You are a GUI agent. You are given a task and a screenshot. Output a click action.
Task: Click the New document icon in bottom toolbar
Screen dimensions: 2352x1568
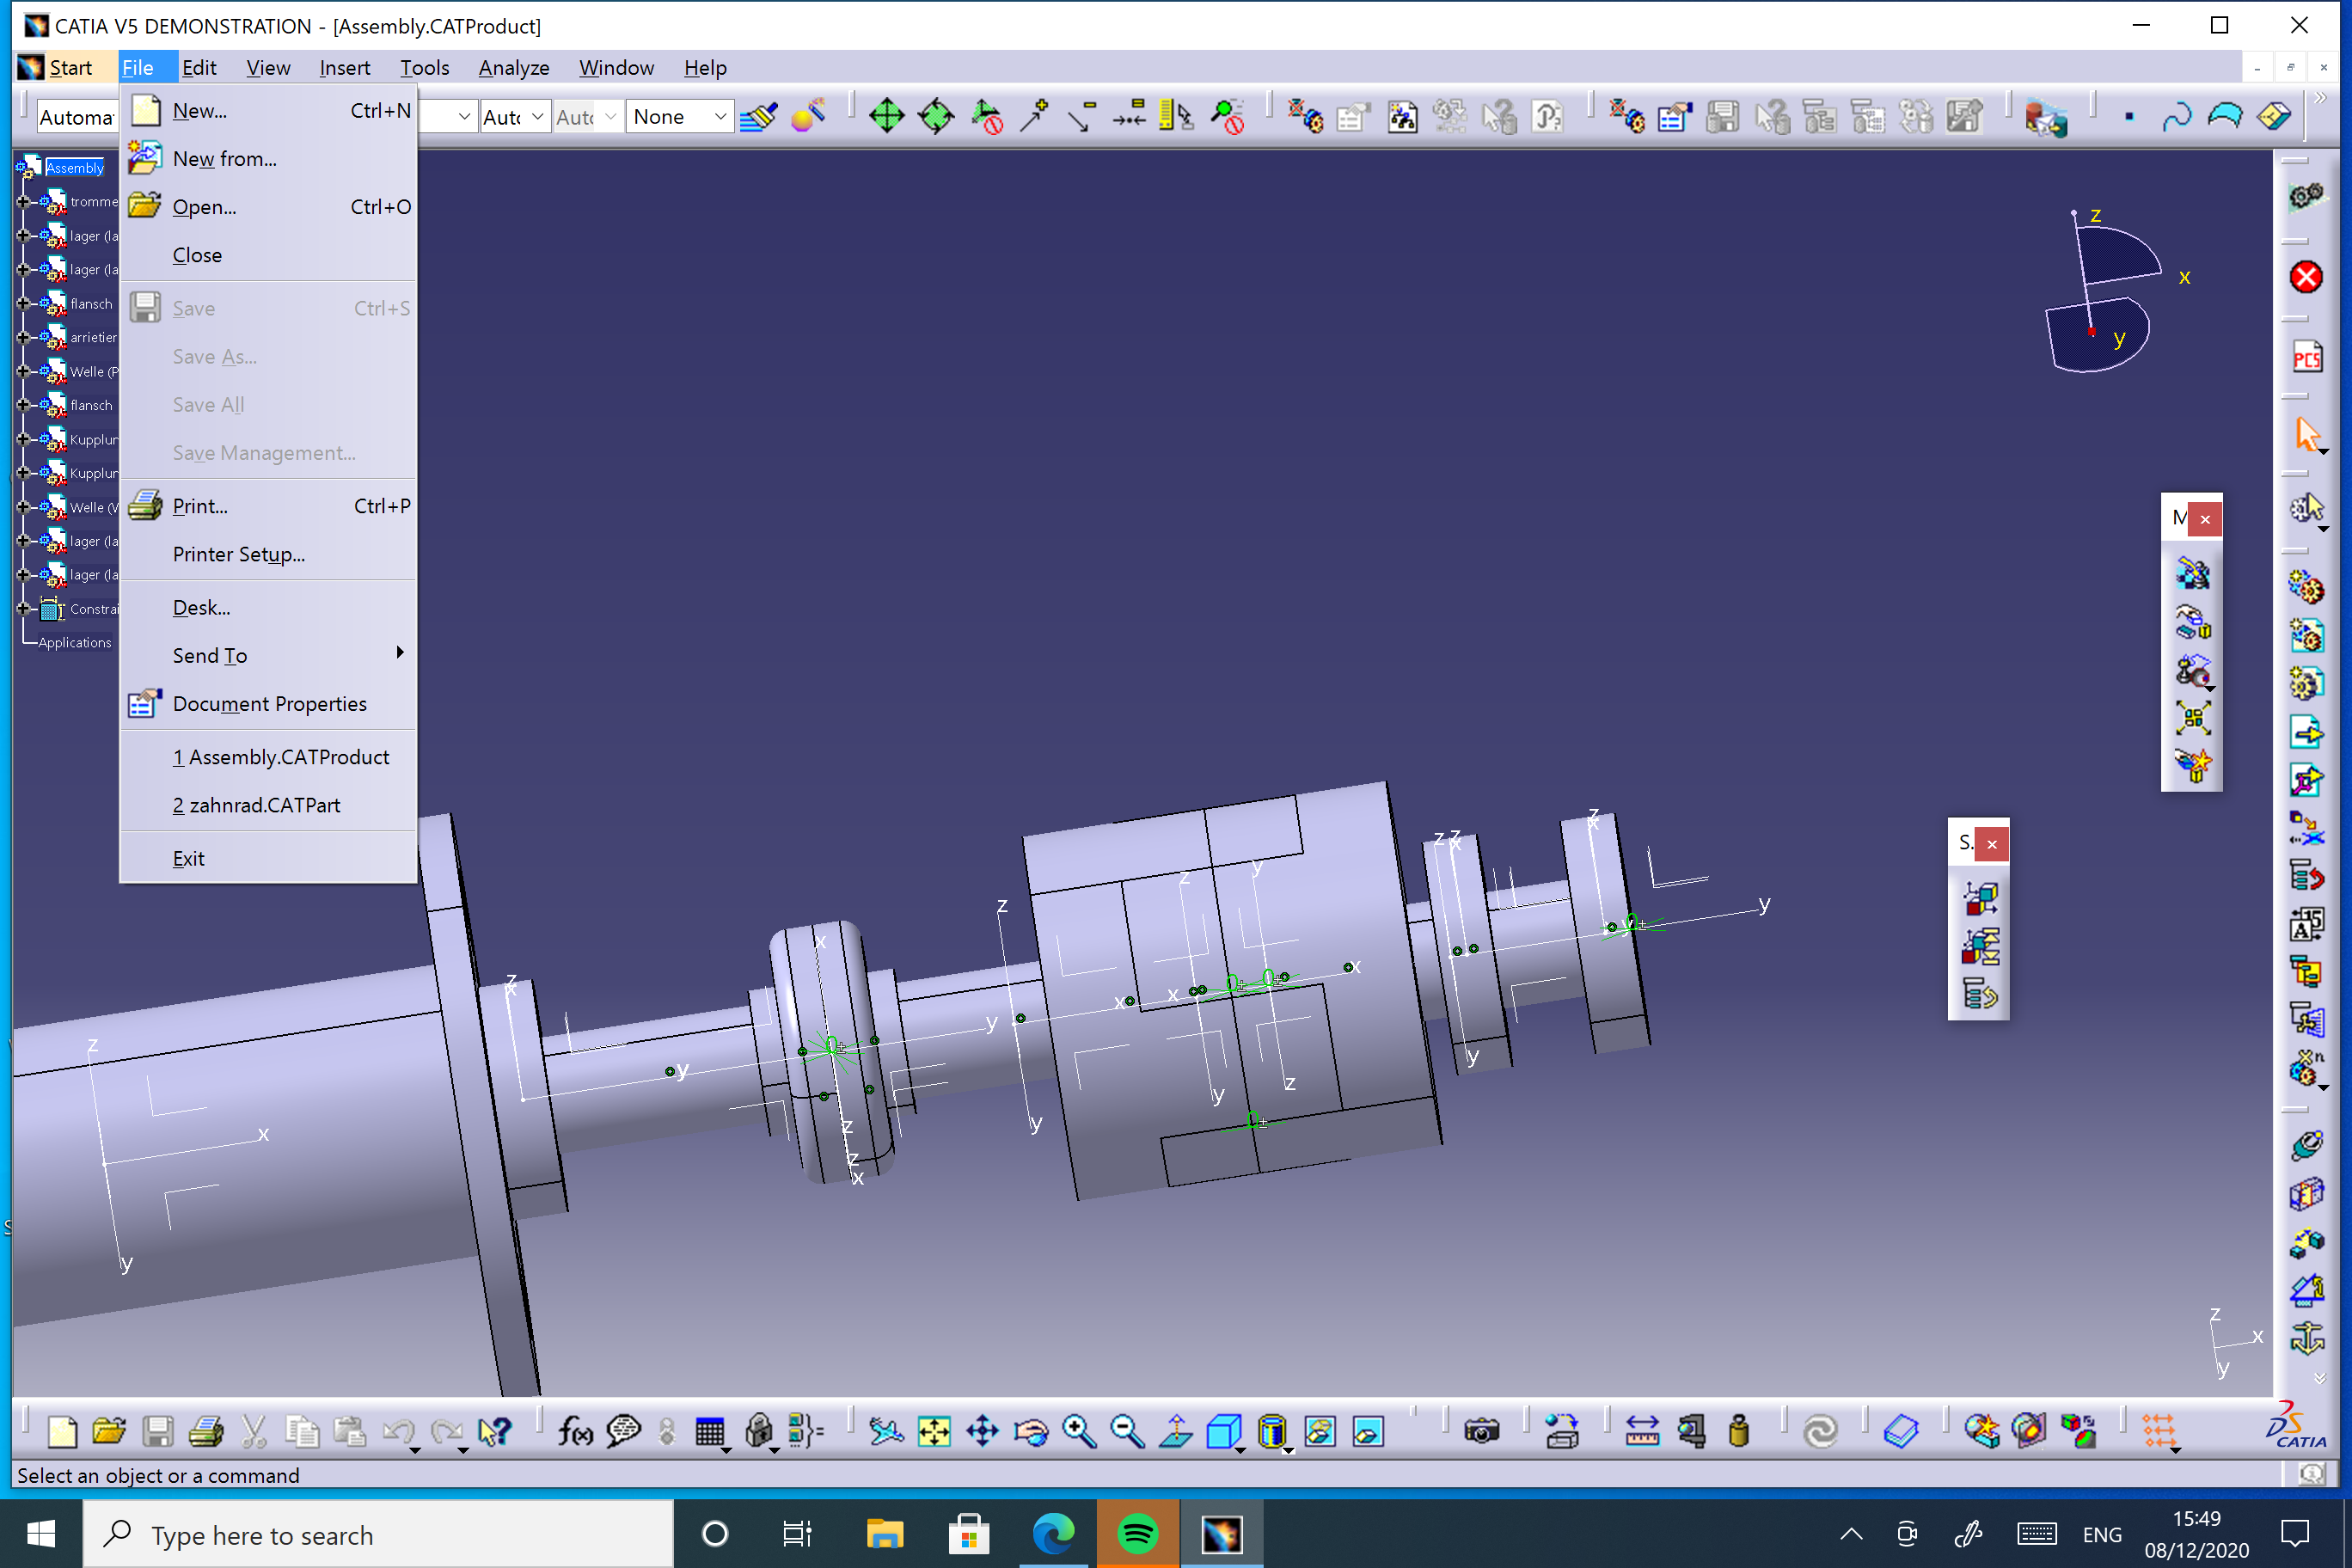click(62, 1432)
